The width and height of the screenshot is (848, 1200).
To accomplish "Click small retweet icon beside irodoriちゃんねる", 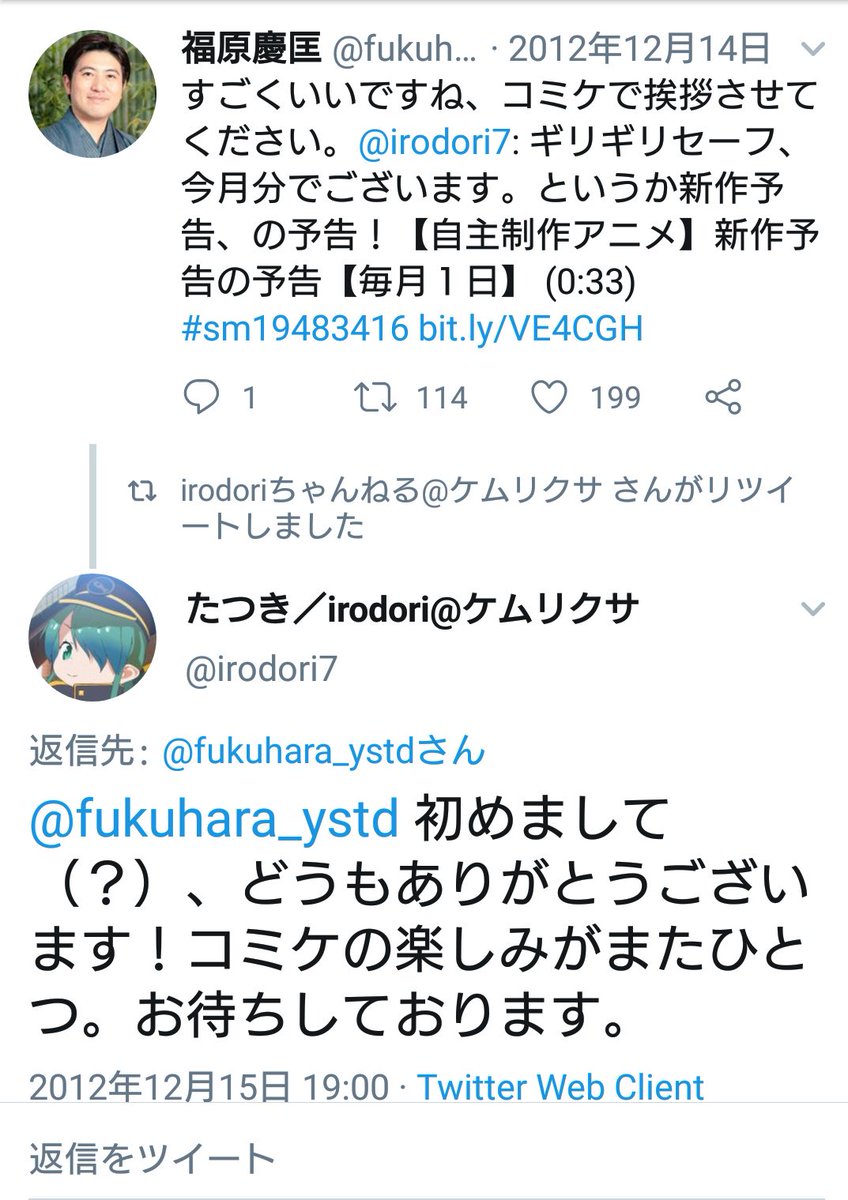I will pos(149,491).
